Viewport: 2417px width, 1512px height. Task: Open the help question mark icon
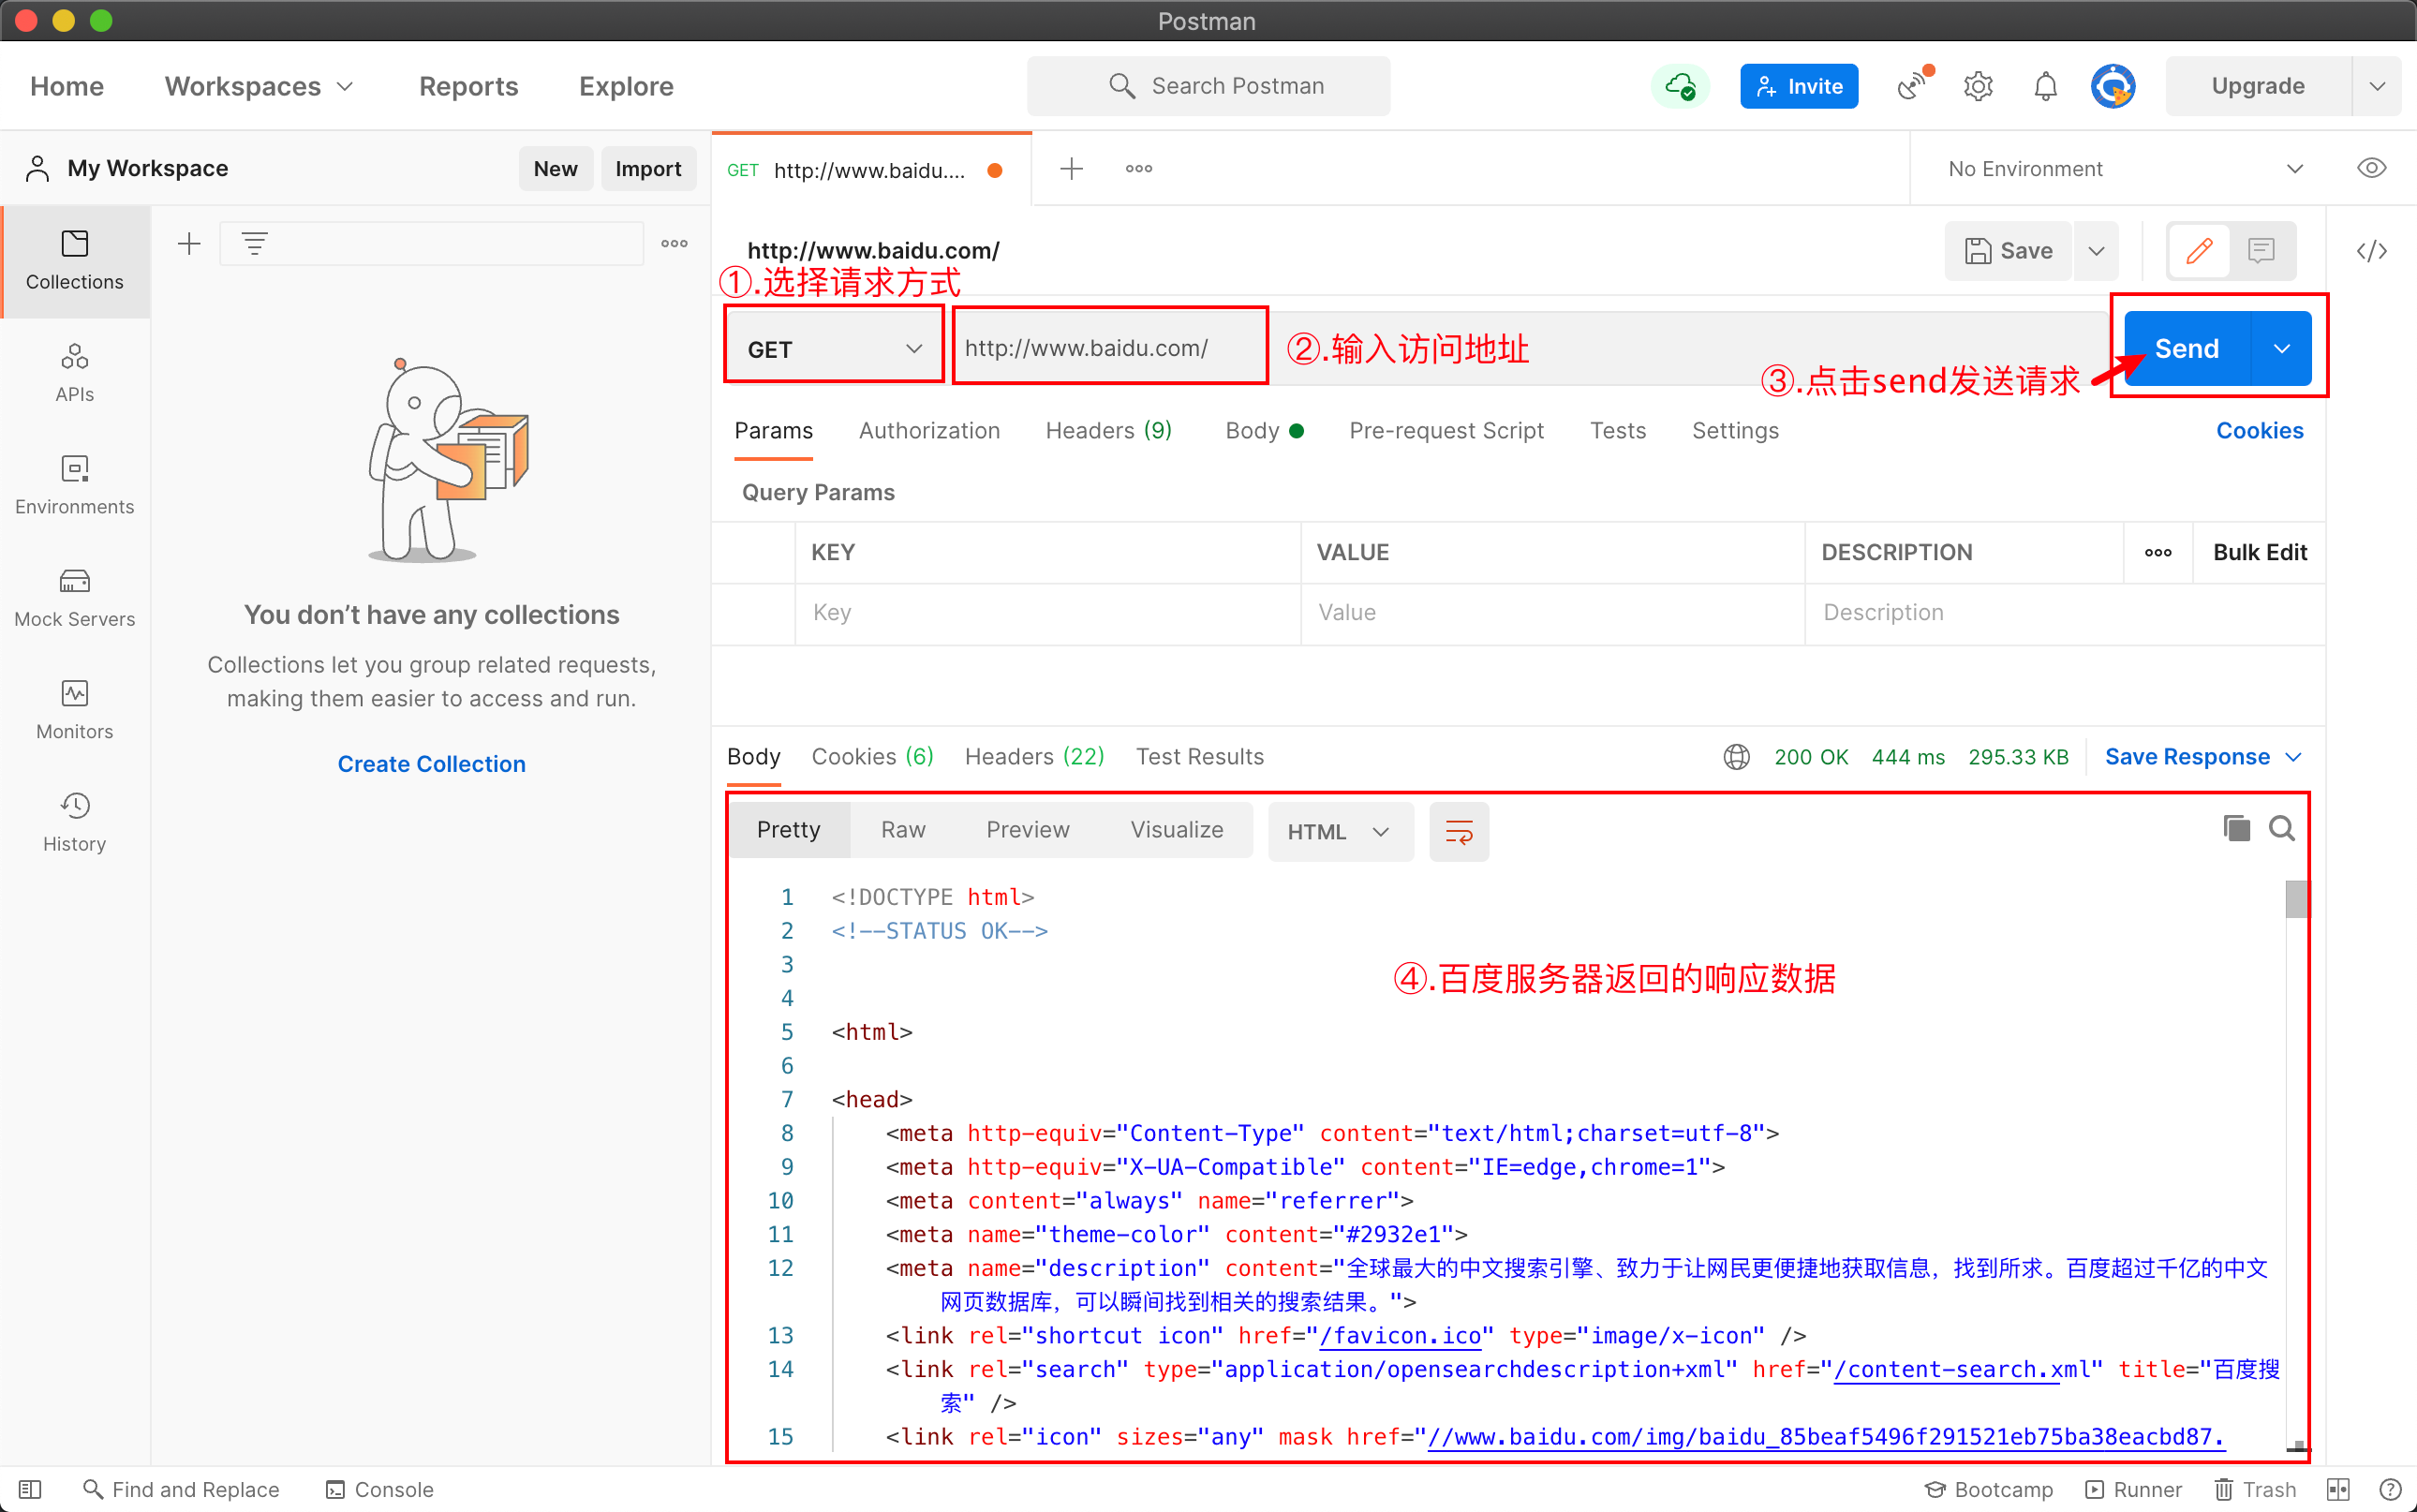point(2390,1489)
